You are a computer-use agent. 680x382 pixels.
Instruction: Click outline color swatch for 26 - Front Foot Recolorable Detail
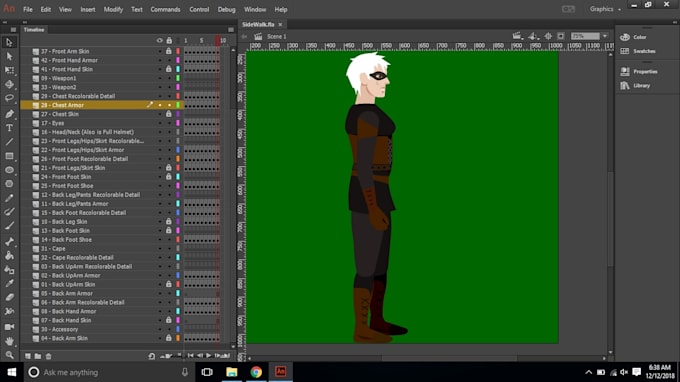coord(178,159)
